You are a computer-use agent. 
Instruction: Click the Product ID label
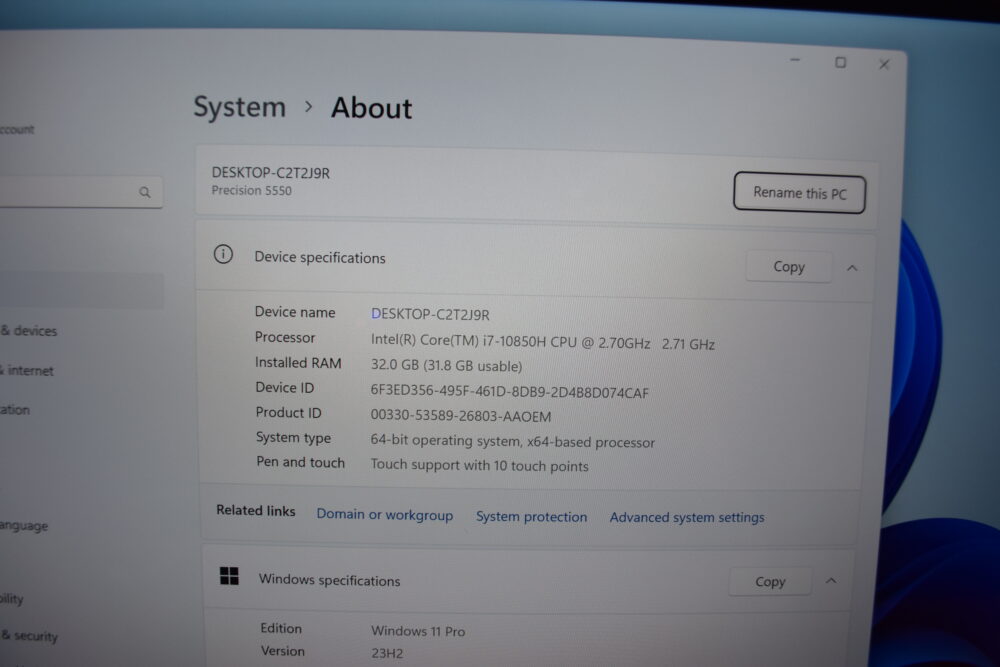point(288,413)
